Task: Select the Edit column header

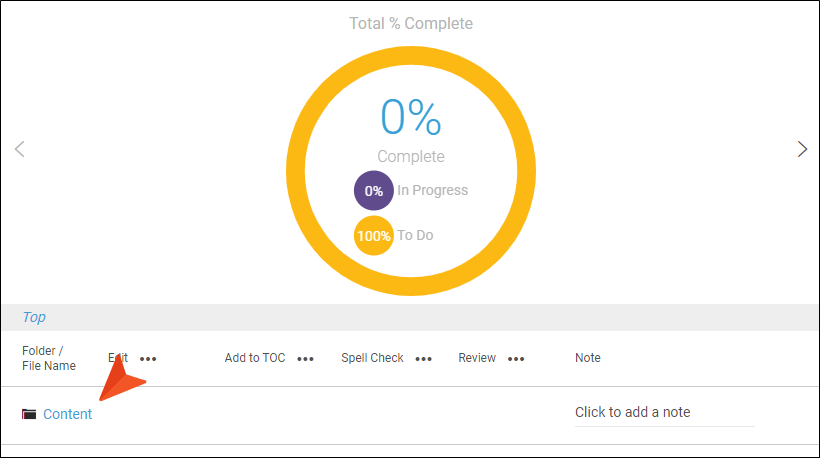Action: coord(118,358)
